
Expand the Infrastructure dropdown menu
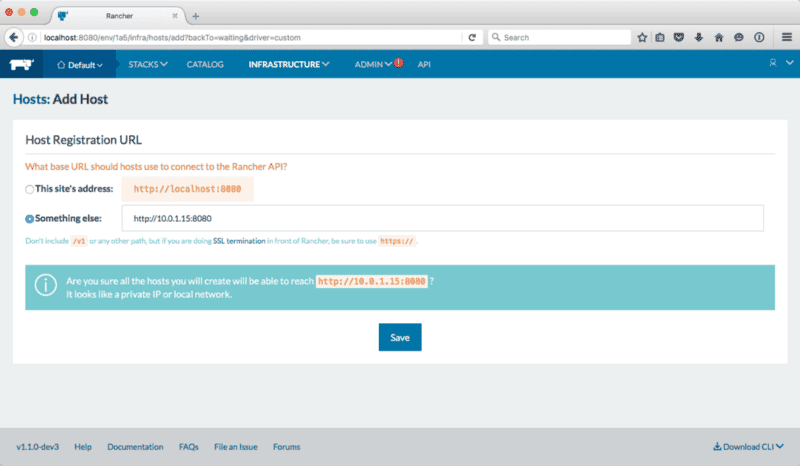(x=289, y=64)
